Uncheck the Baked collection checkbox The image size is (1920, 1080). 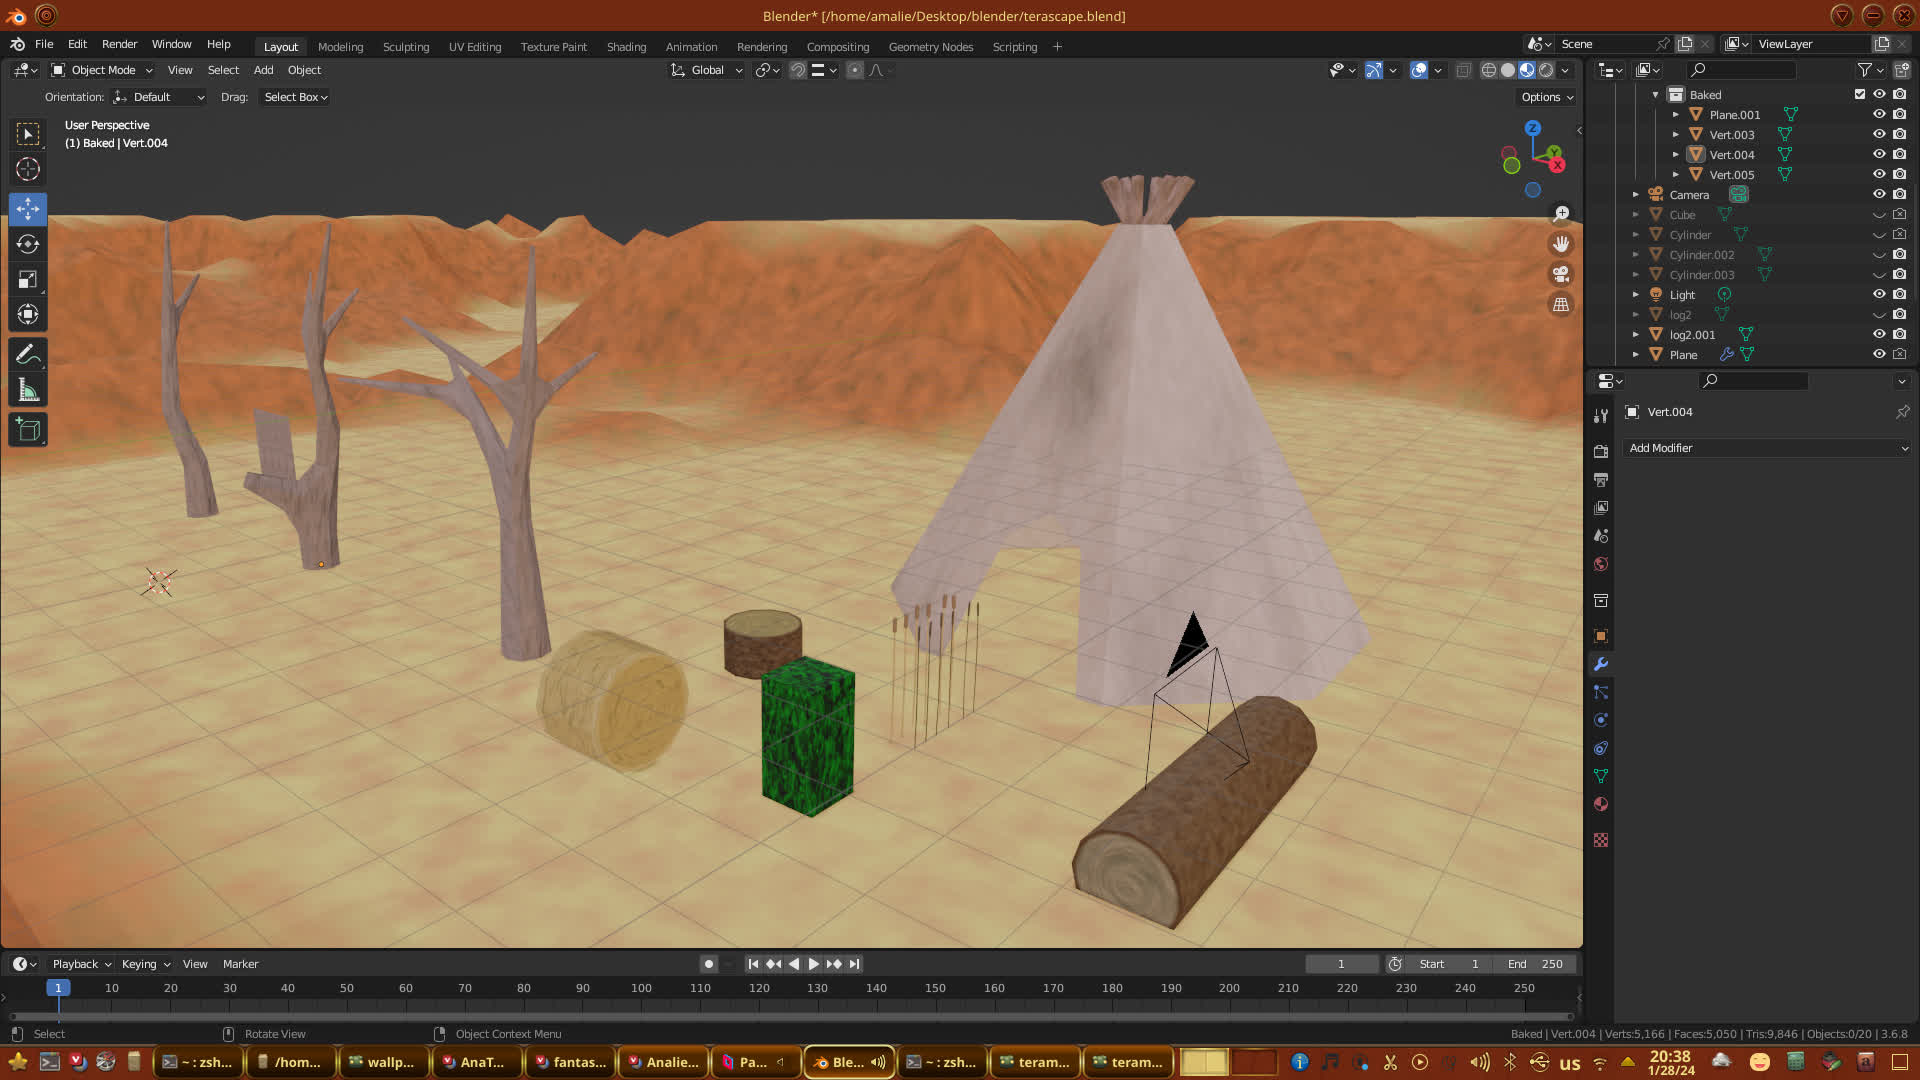click(1860, 94)
